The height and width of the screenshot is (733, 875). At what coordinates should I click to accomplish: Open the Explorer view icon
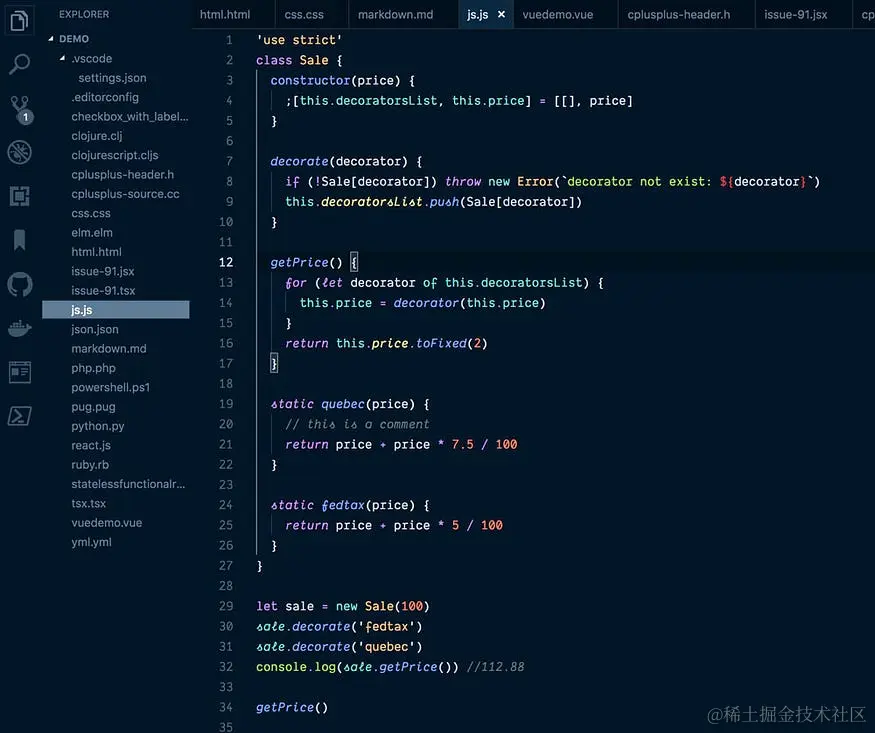coord(20,20)
